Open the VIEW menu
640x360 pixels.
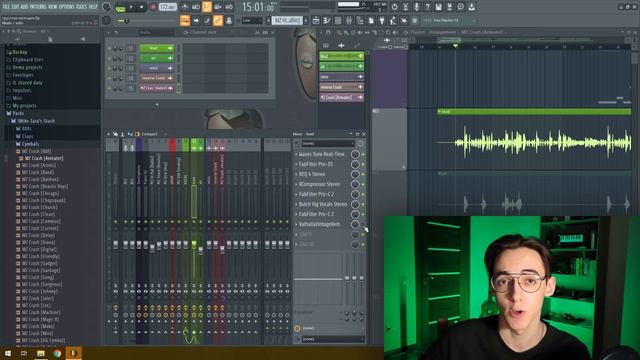(x=53, y=7)
